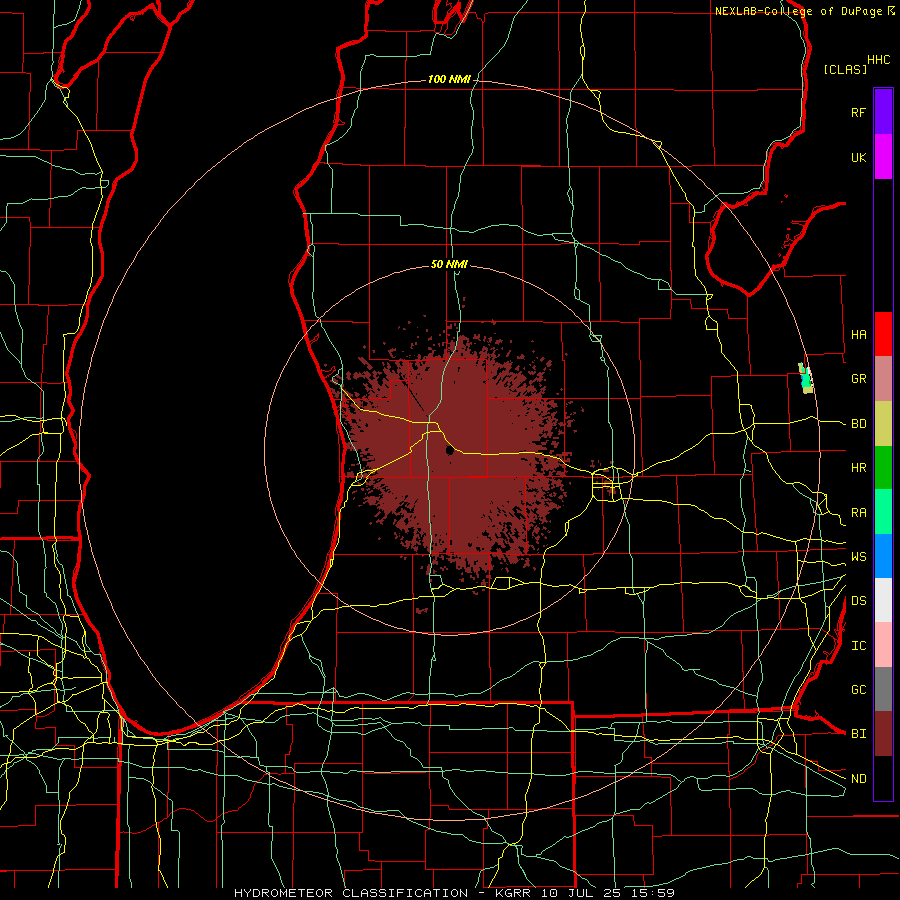The image size is (900, 900).
Task: Click the GC legend label
Action: [x=858, y=689]
